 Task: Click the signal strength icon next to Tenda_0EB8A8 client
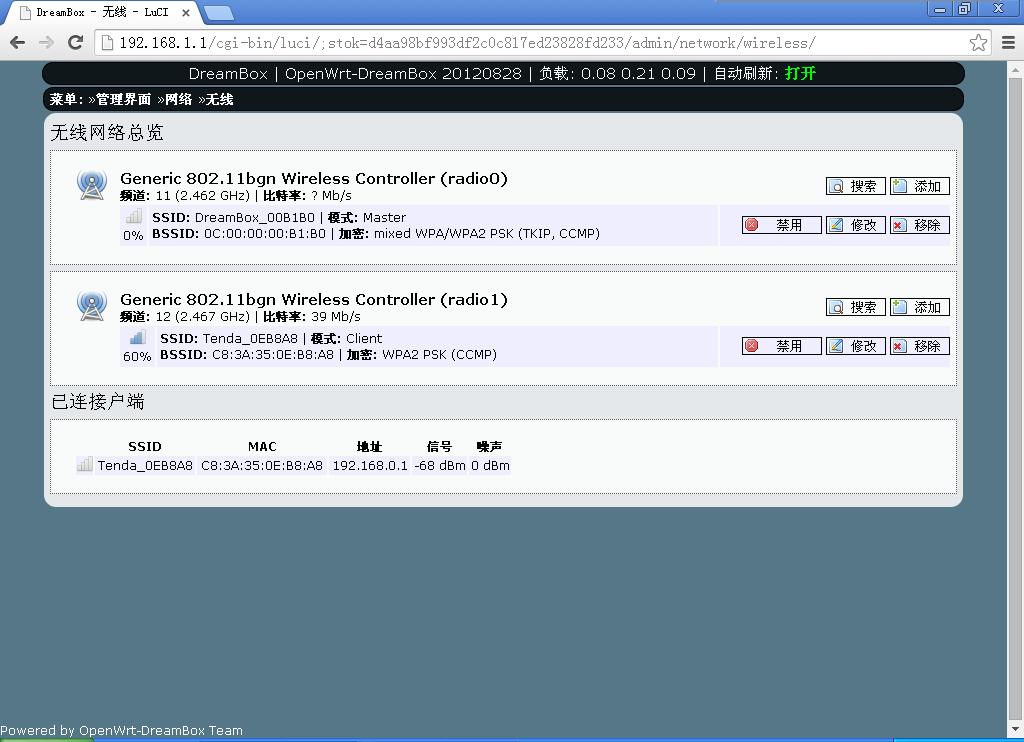84,463
